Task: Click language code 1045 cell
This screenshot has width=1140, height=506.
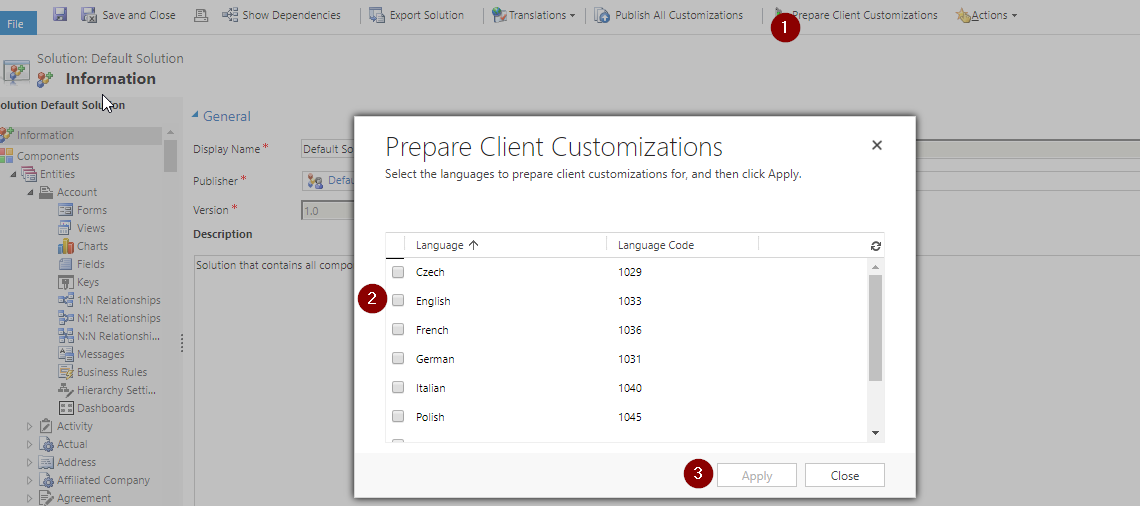Action: (x=630, y=417)
